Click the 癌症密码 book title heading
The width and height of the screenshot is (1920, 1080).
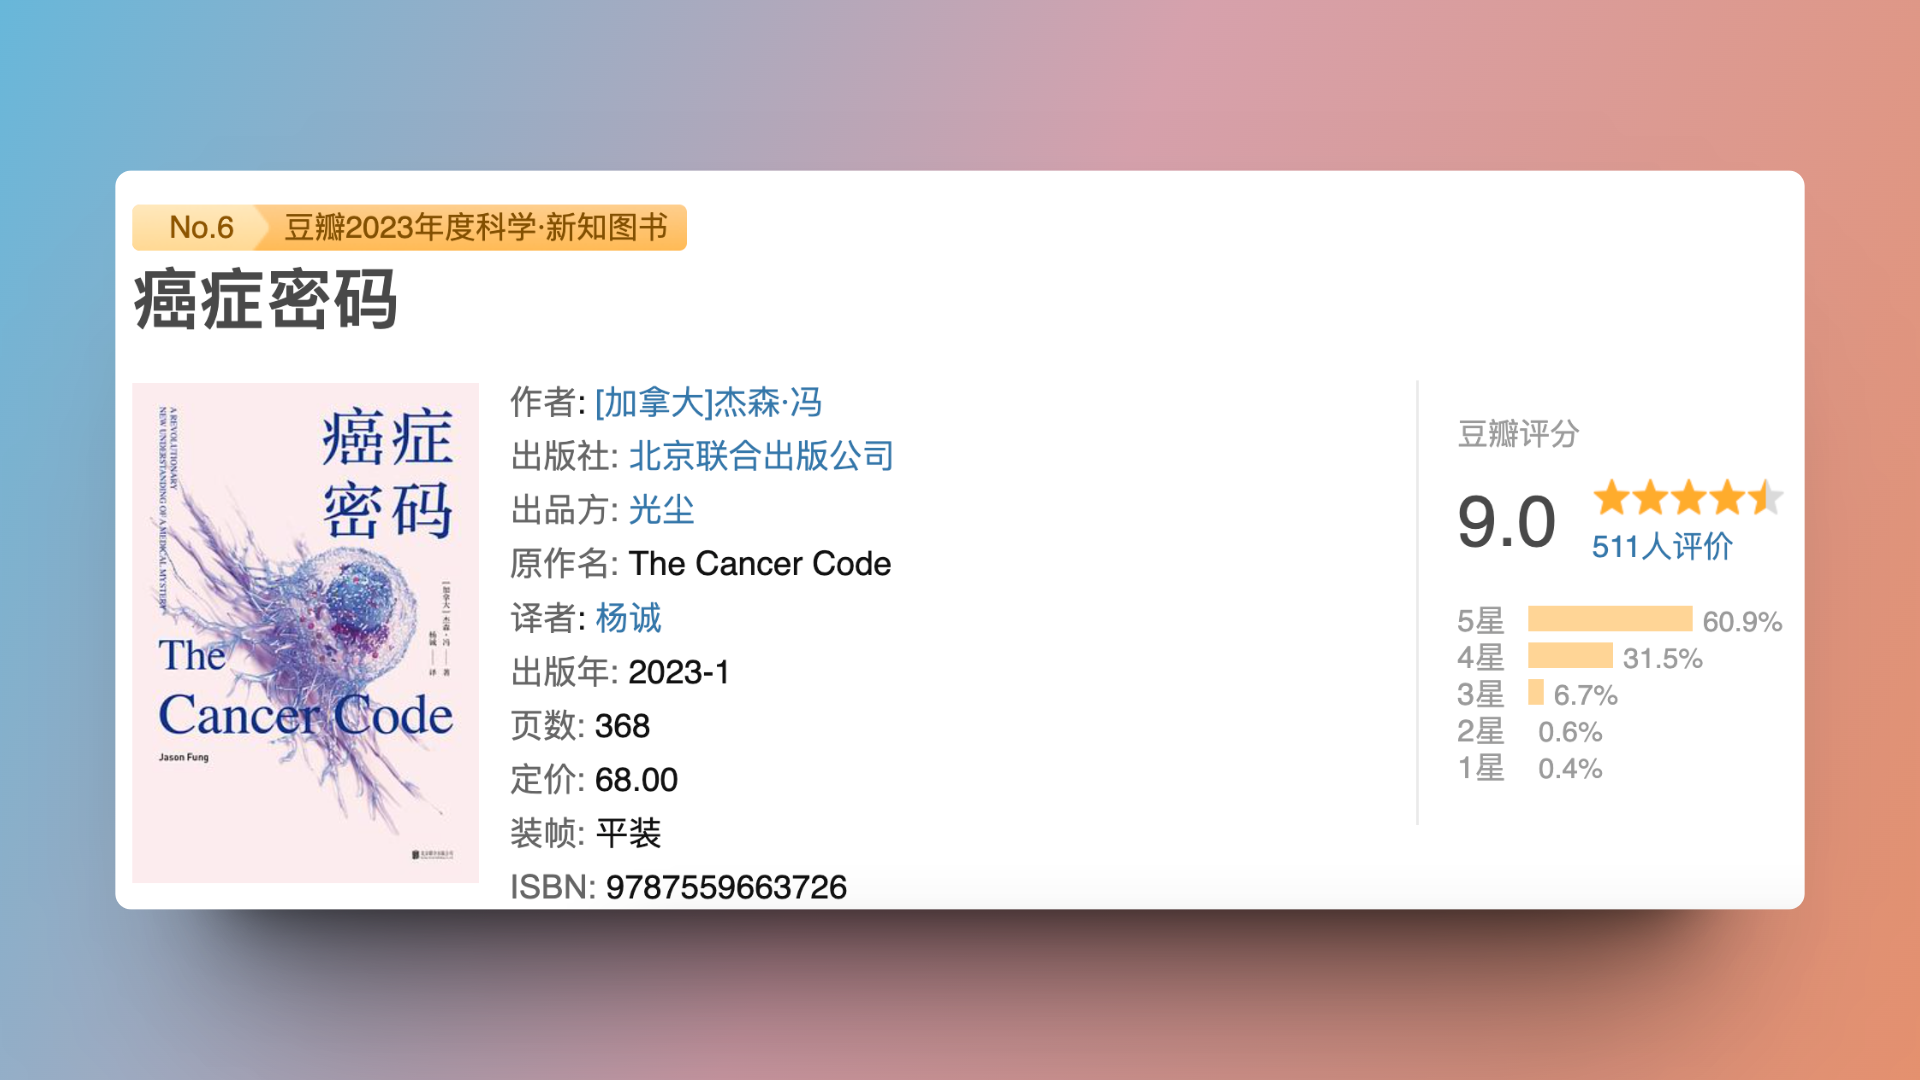click(266, 300)
